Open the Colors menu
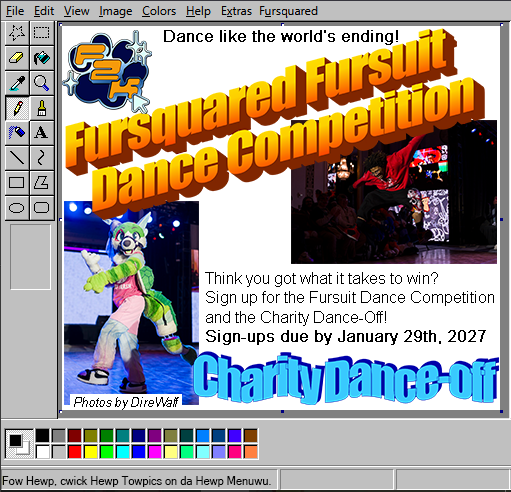 [x=159, y=11]
